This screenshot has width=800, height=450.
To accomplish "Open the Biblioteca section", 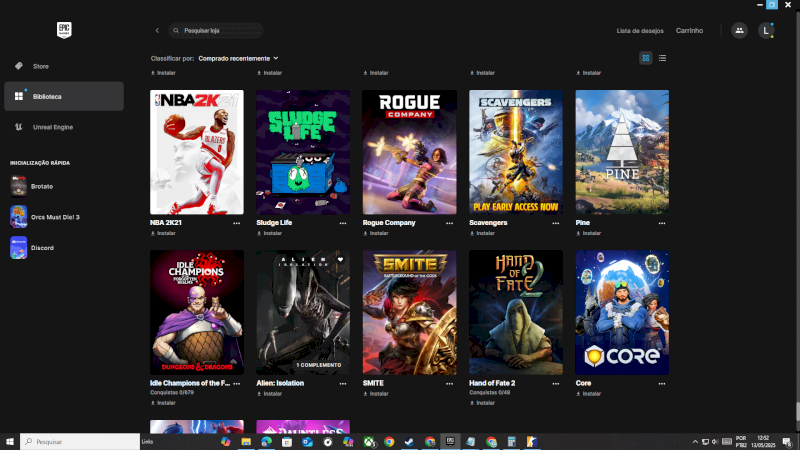I will tap(64, 96).
